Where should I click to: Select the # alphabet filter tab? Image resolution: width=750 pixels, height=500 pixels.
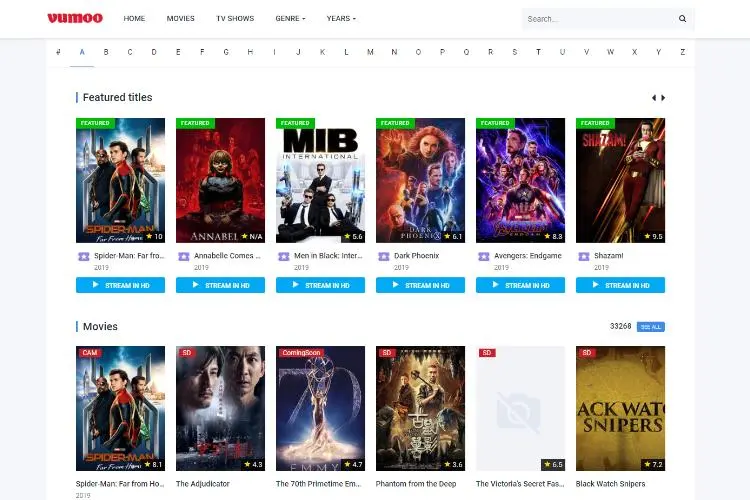[58, 52]
